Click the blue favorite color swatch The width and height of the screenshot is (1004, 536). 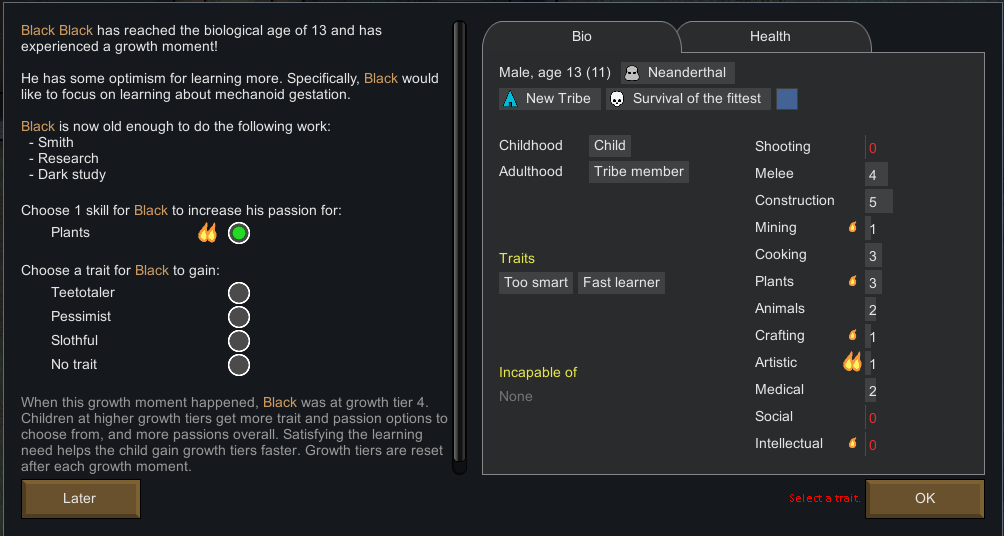click(x=787, y=99)
